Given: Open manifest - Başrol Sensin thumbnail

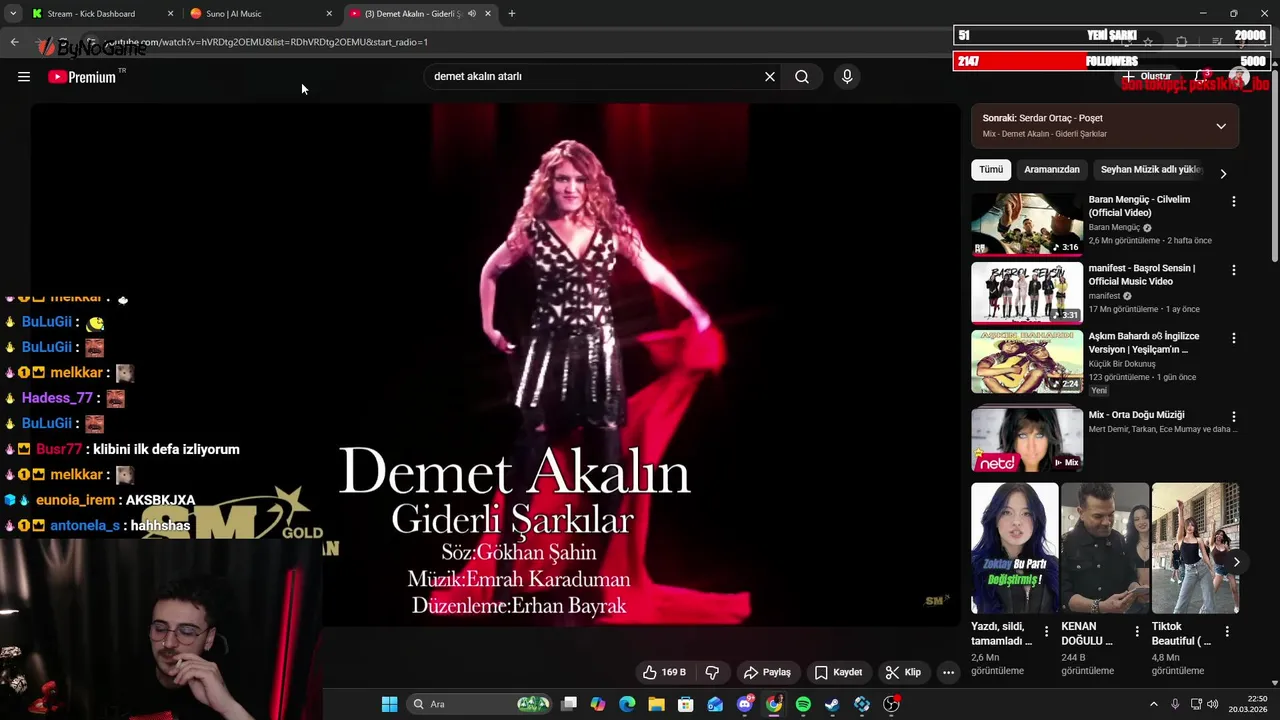Looking at the screenshot, I should click(1027, 293).
